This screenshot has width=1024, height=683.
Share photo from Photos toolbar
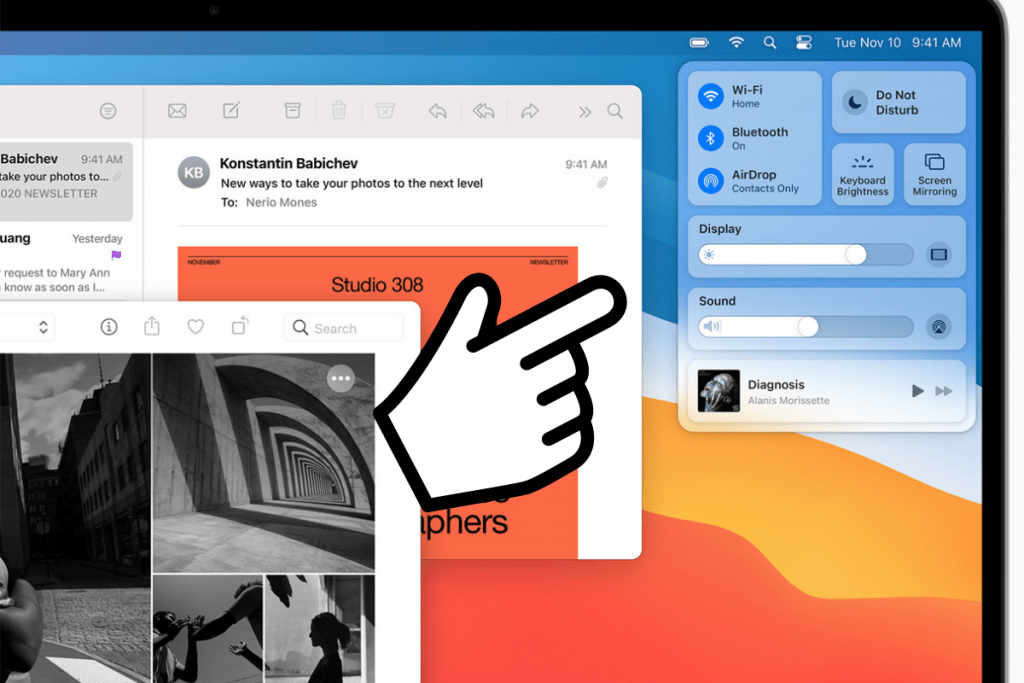[152, 325]
